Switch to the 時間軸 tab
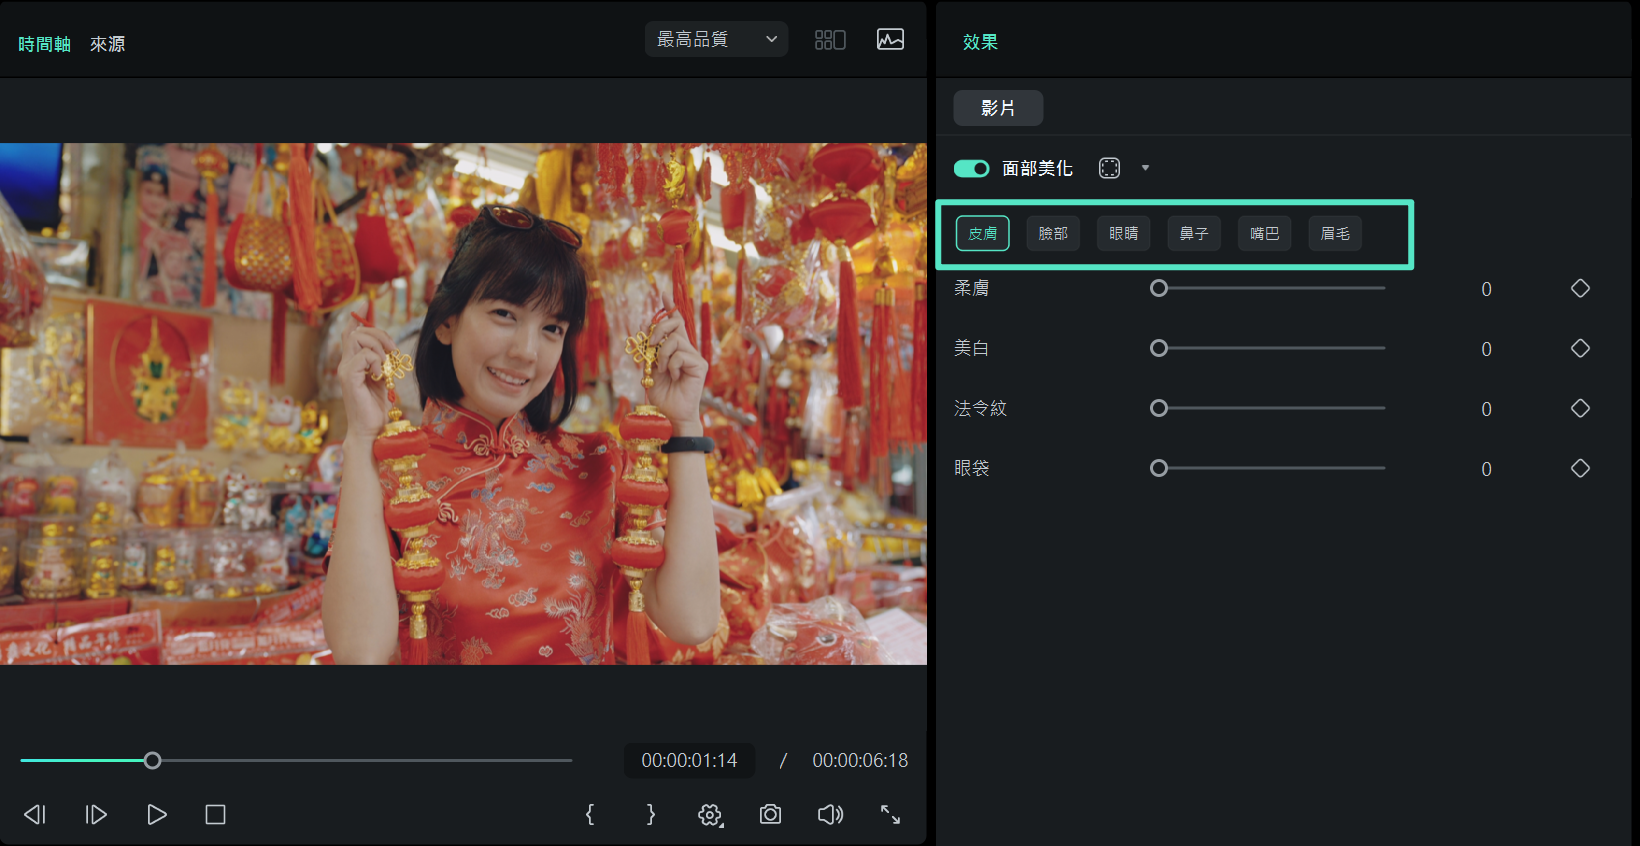Viewport: 1640px width, 846px height. 44,44
